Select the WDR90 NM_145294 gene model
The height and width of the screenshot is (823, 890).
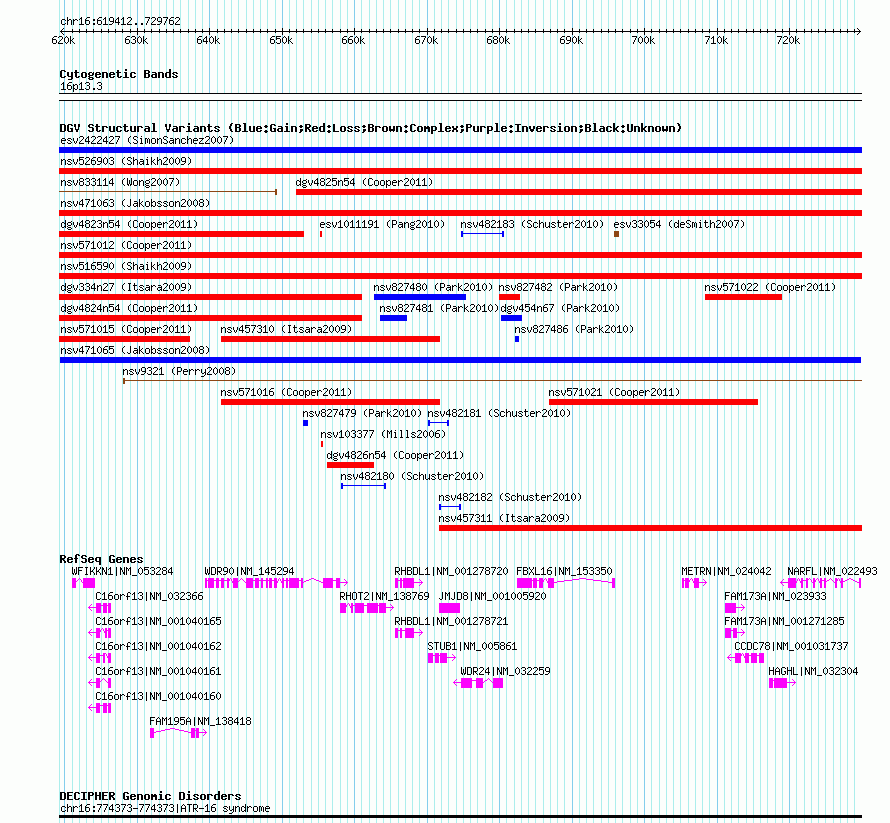coord(276,583)
